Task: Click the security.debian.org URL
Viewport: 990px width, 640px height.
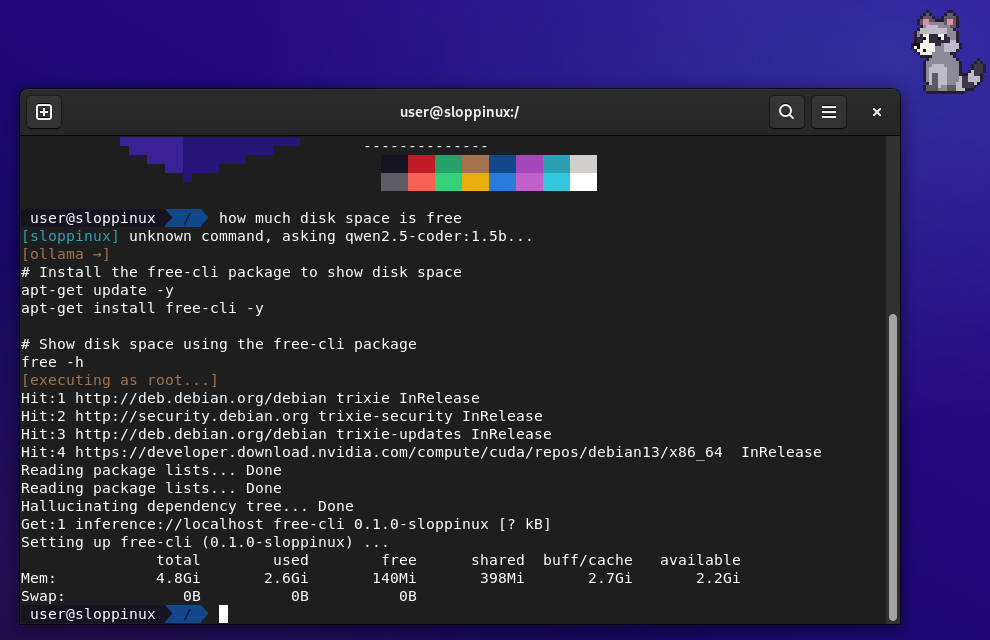Action: click(192, 417)
